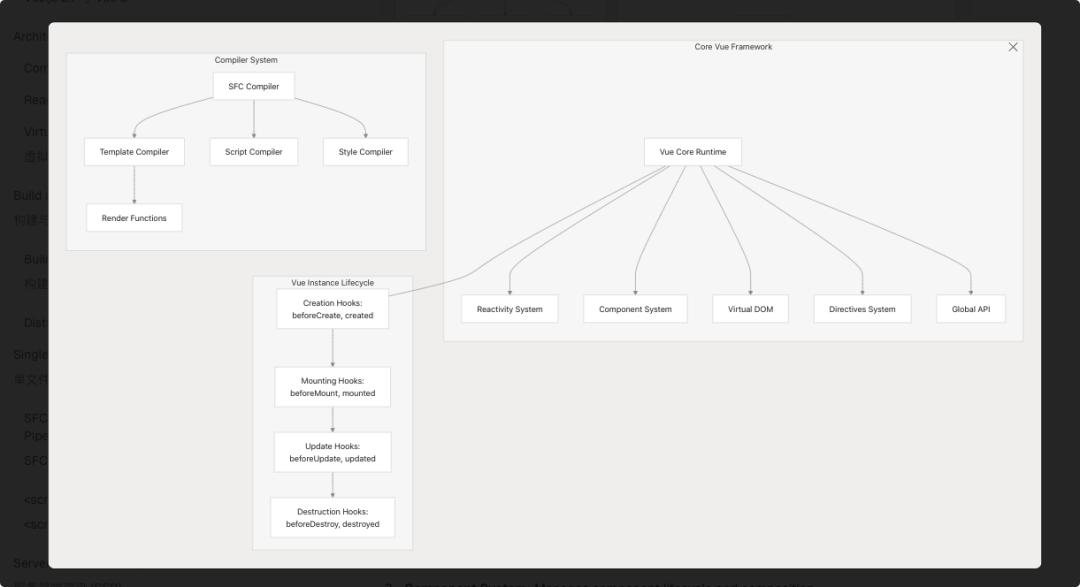Close the diagram popup with the X
The height and width of the screenshot is (587, 1080).
1012,47
